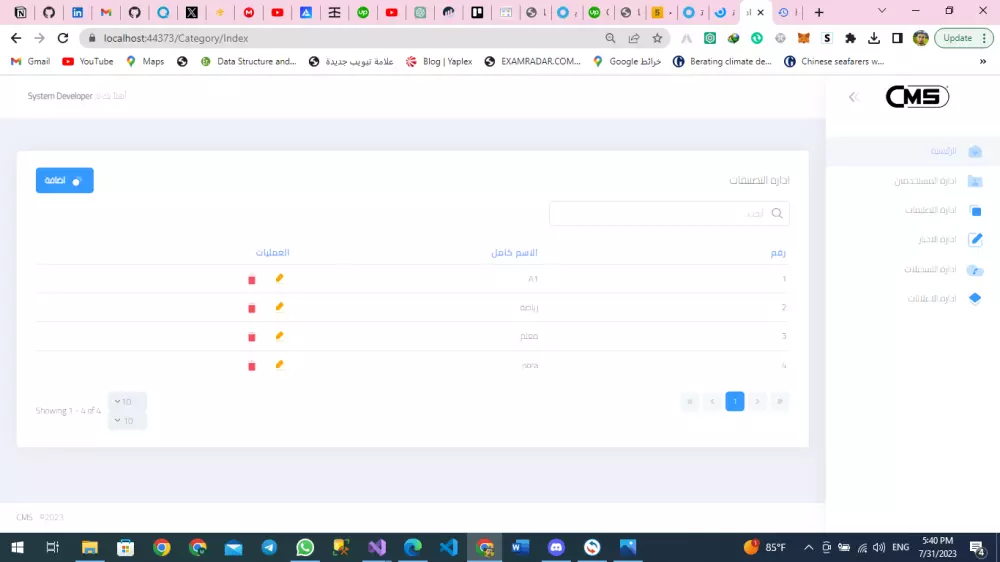Open YouTube bookmark
Viewport: 1000px width, 562px height.
87,61
